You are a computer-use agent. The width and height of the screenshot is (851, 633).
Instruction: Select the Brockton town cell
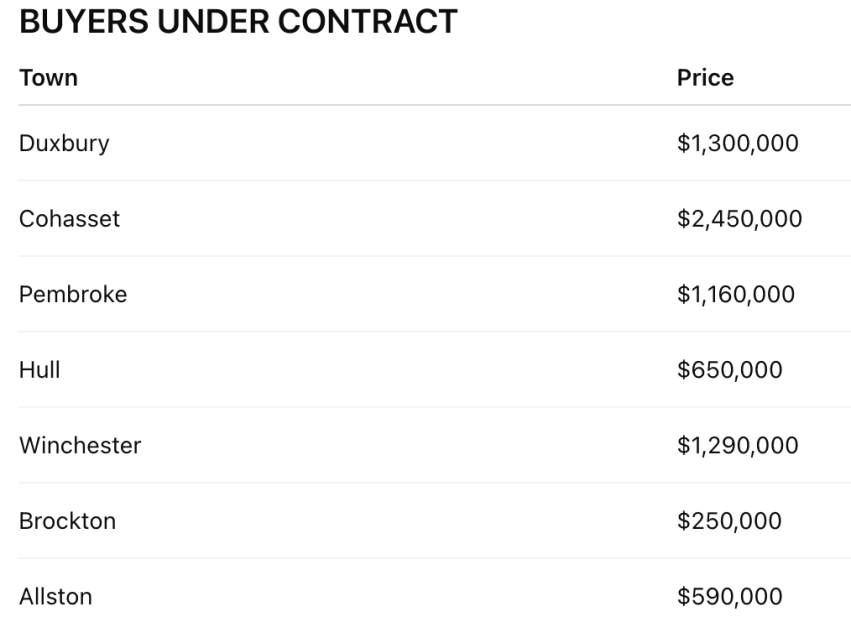point(67,521)
